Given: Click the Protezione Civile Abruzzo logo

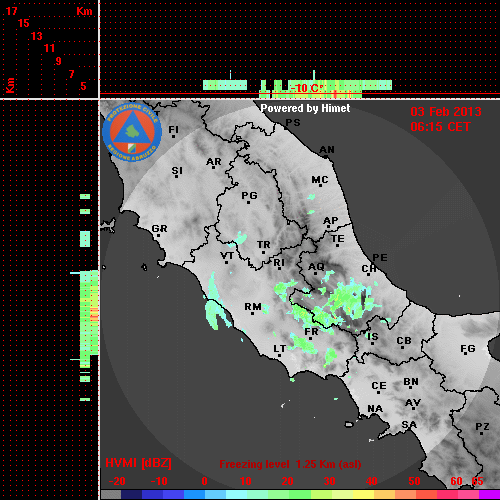Looking at the screenshot, I should pyautogui.click(x=132, y=132).
